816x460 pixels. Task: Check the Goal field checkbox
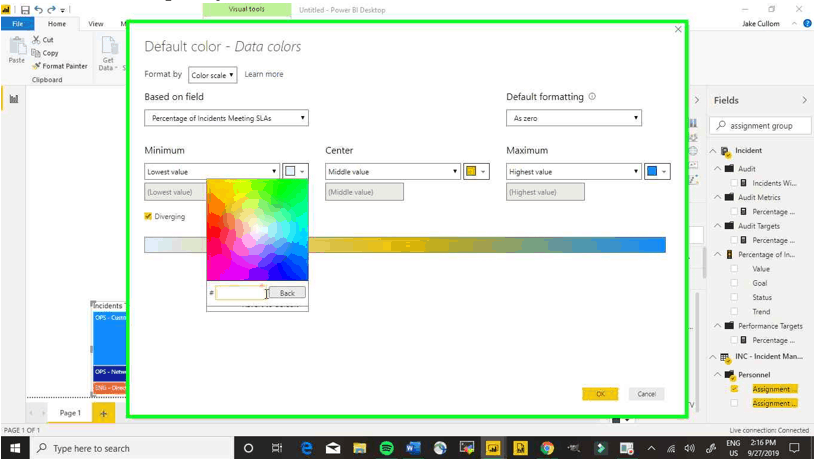734,283
